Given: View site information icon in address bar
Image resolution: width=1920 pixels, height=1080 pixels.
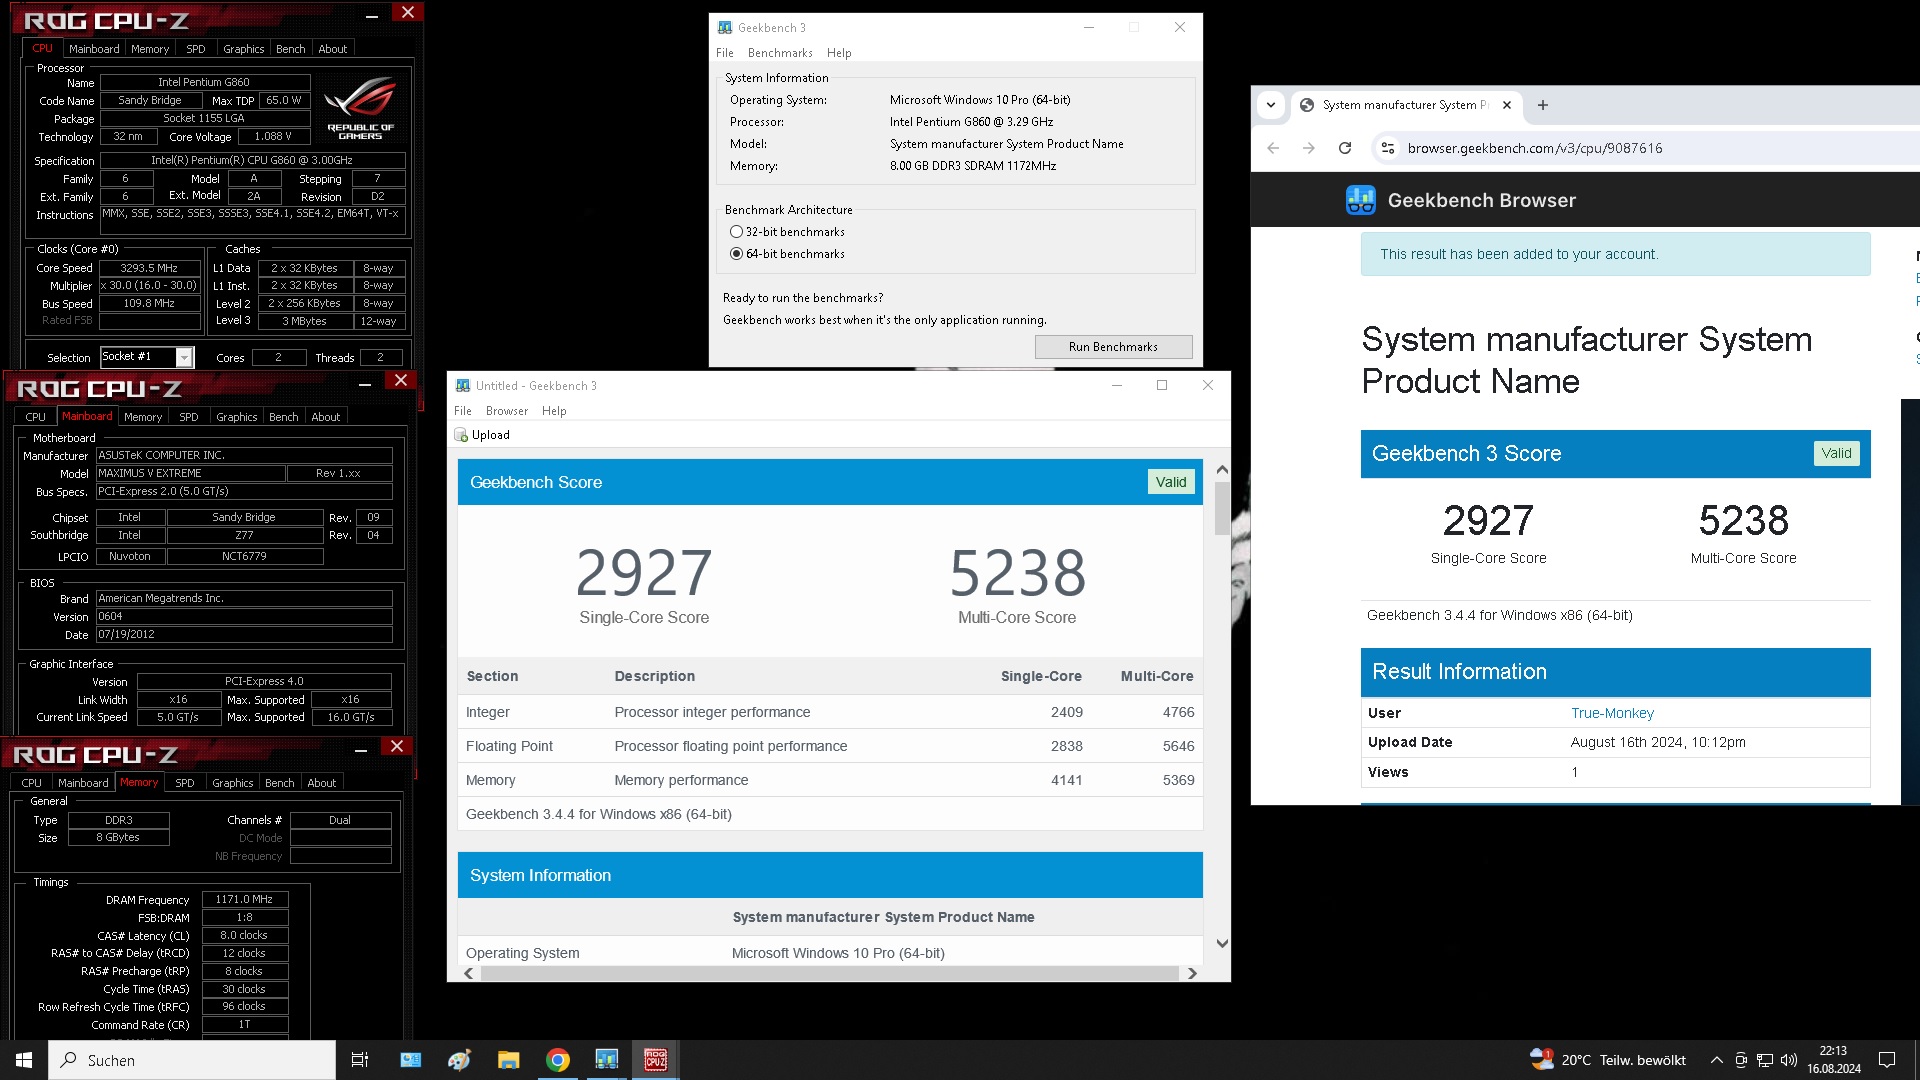Looking at the screenshot, I should pyautogui.click(x=1387, y=148).
